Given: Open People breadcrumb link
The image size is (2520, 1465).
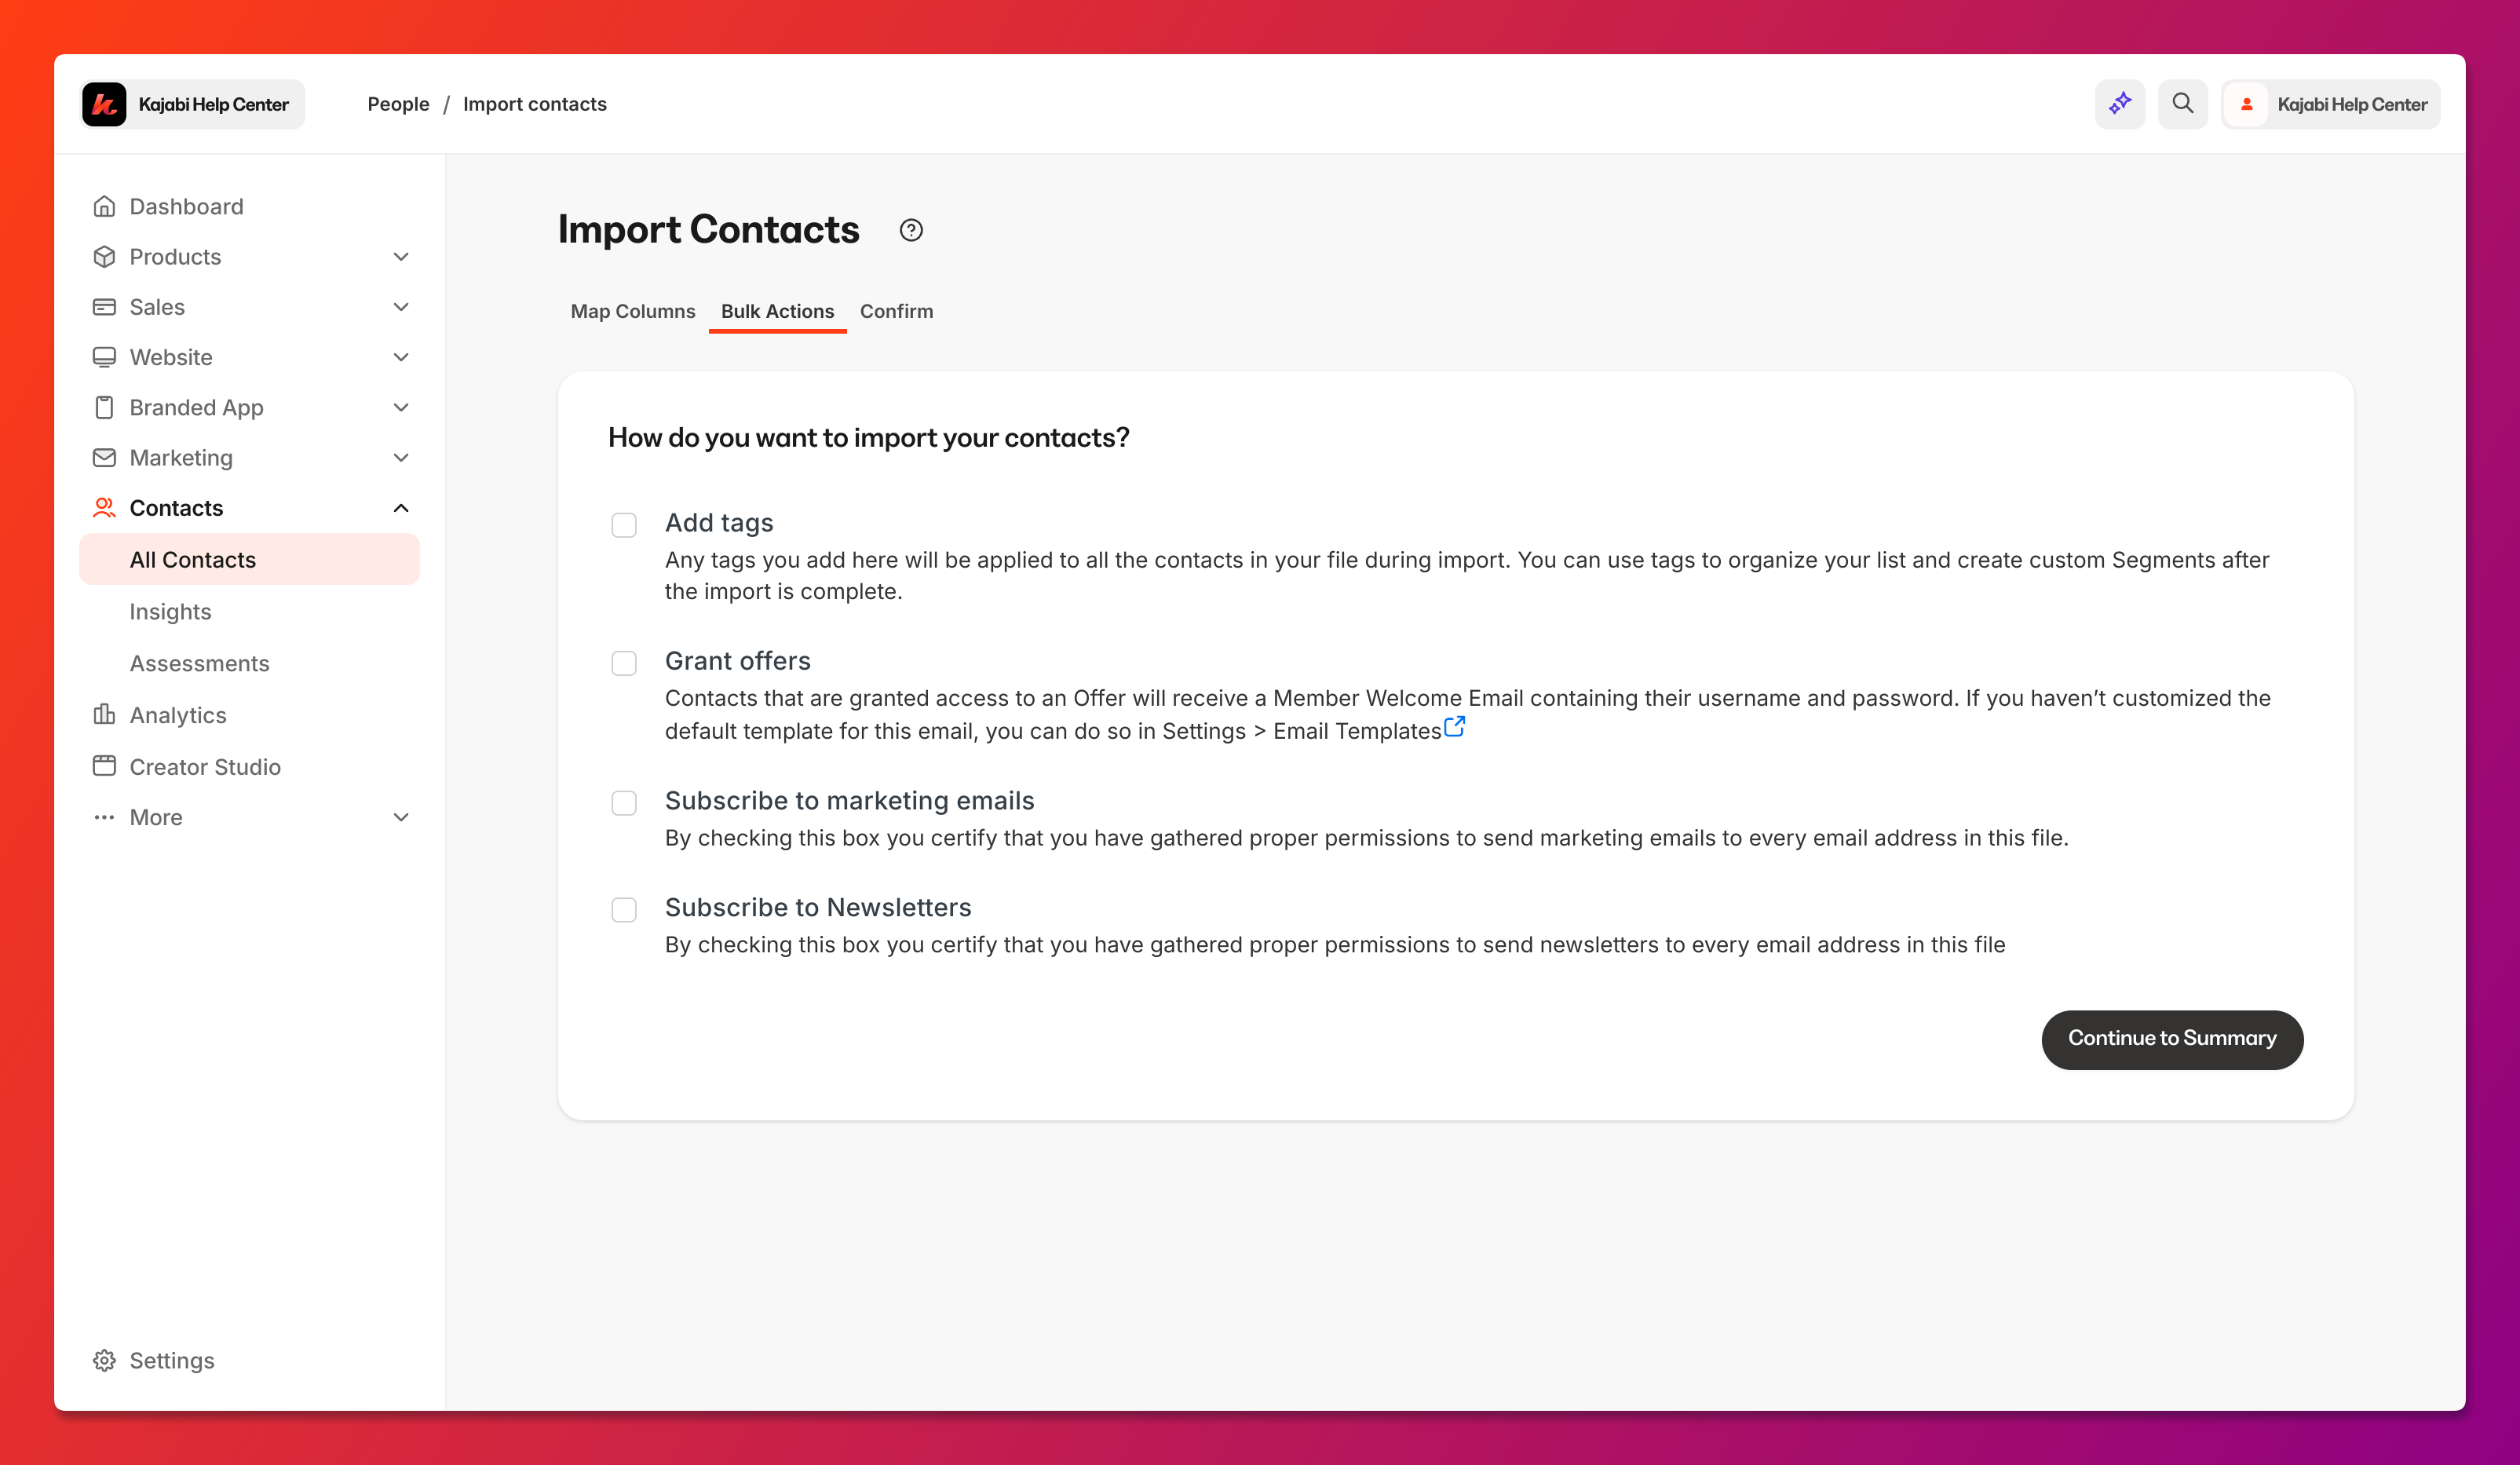Looking at the screenshot, I should pos(398,104).
